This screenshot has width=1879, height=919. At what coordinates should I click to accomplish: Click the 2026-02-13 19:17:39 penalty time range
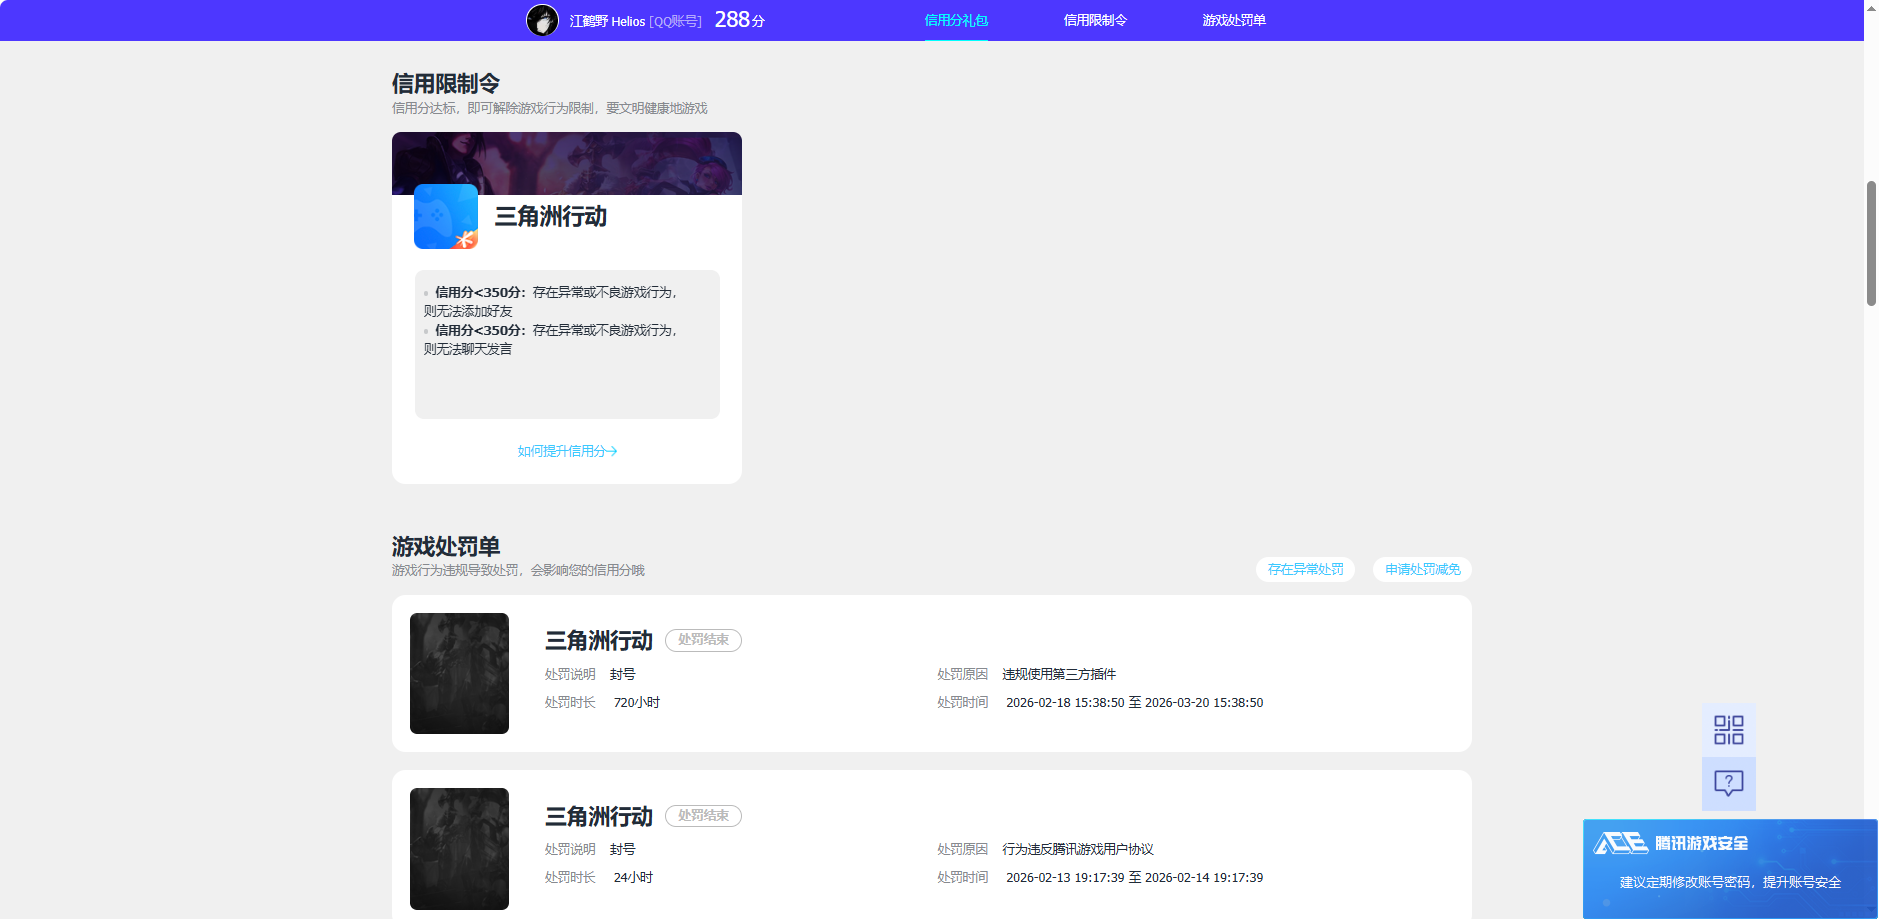click(x=1134, y=878)
